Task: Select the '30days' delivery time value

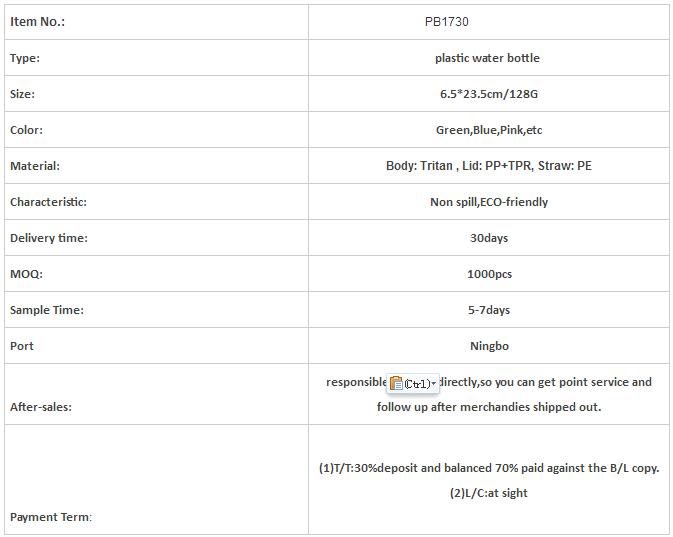Action: (x=489, y=238)
